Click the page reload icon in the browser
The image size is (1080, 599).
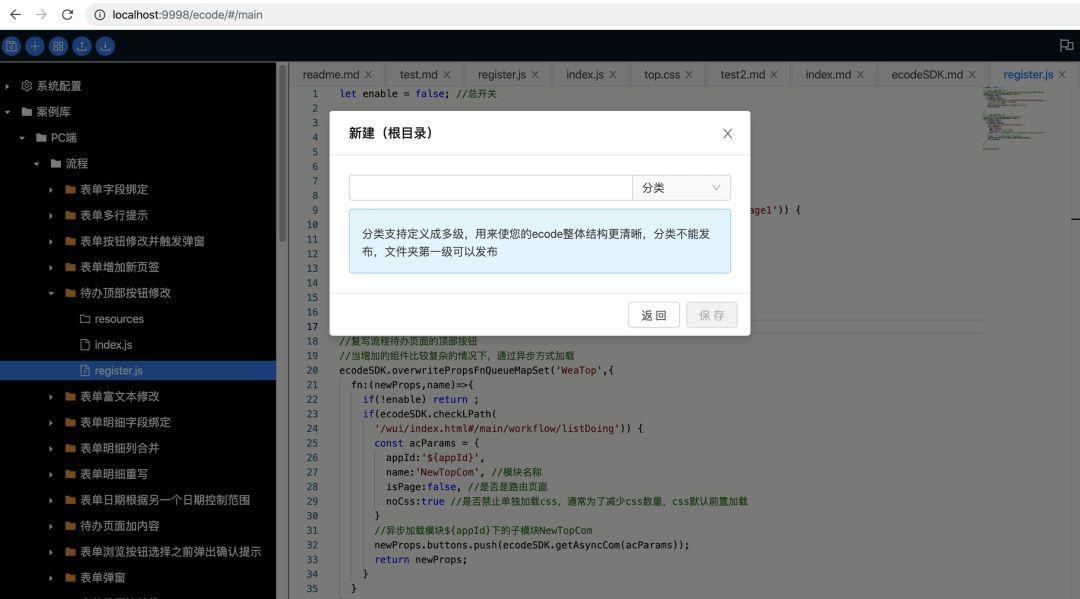[66, 14]
